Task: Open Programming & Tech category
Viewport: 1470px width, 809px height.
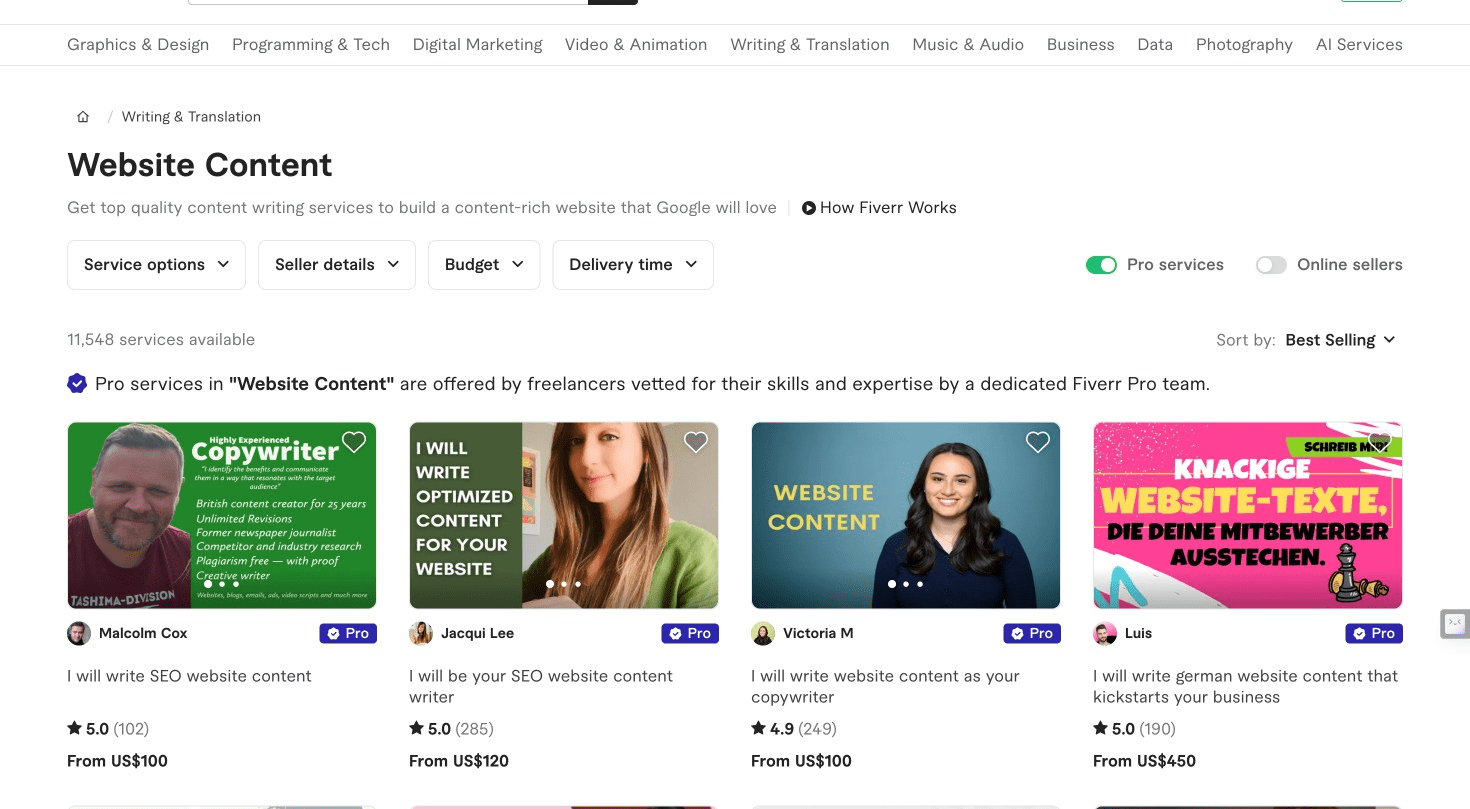Action: [311, 45]
